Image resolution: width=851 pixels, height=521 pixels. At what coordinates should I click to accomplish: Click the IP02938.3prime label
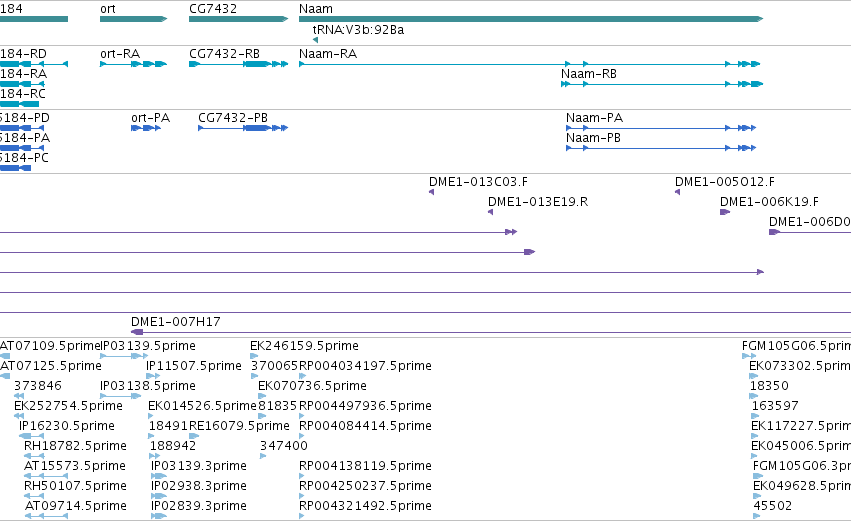(199, 486)
